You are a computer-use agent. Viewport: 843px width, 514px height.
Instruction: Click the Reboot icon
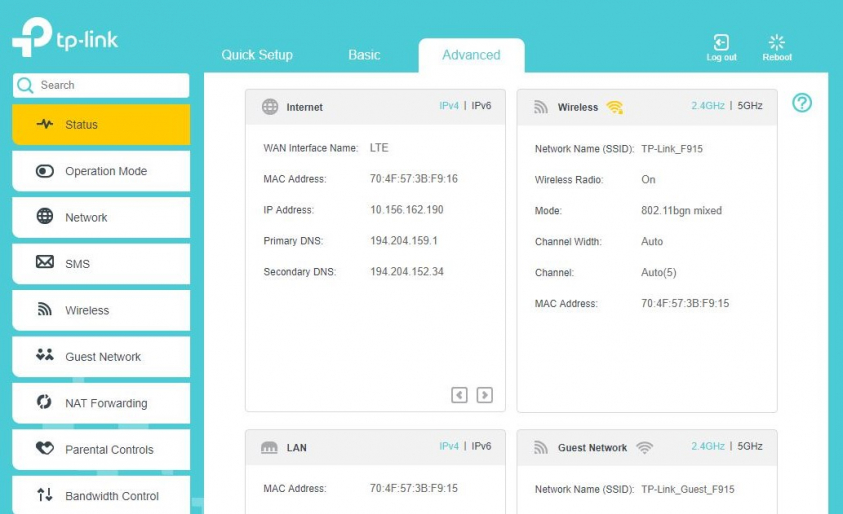776,43
